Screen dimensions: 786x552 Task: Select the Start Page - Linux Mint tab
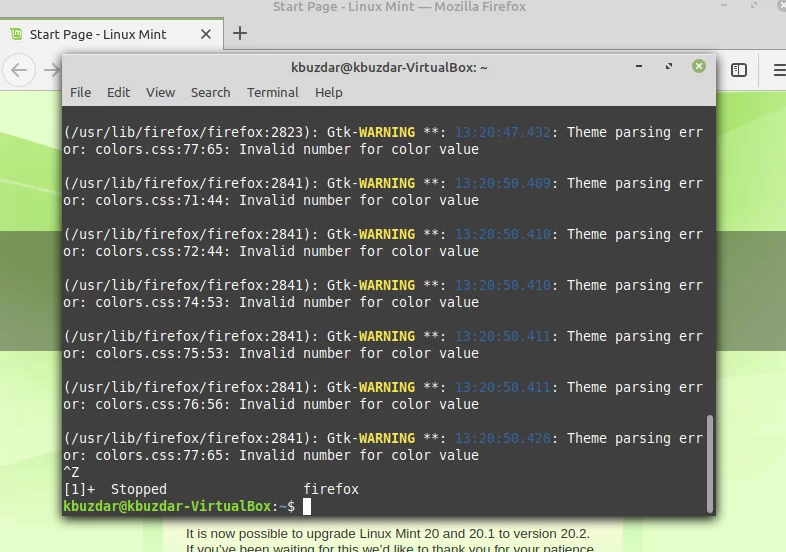[x=111, y=34]
